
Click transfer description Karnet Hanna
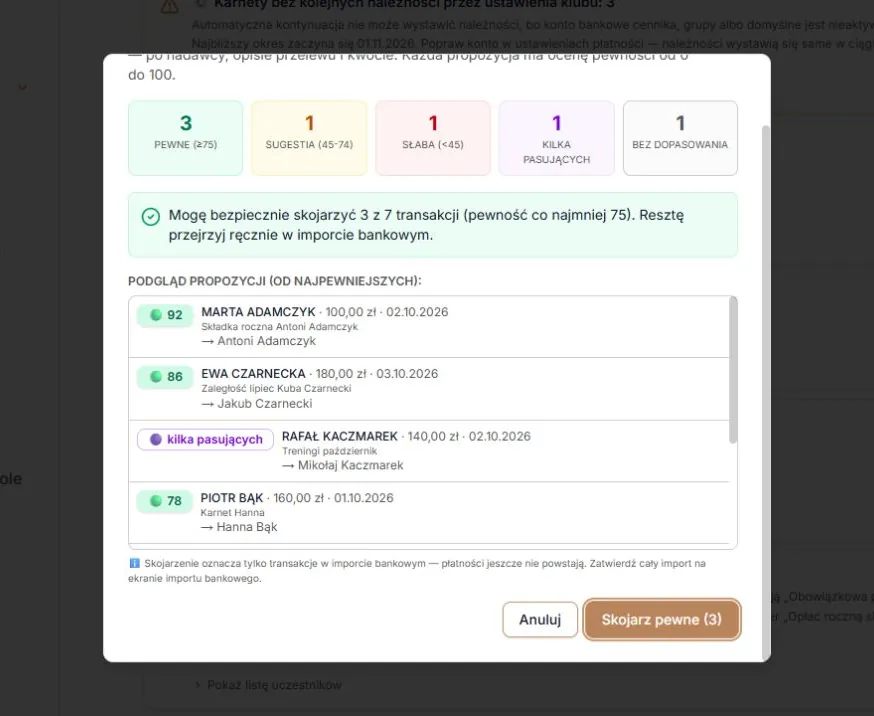232,513
